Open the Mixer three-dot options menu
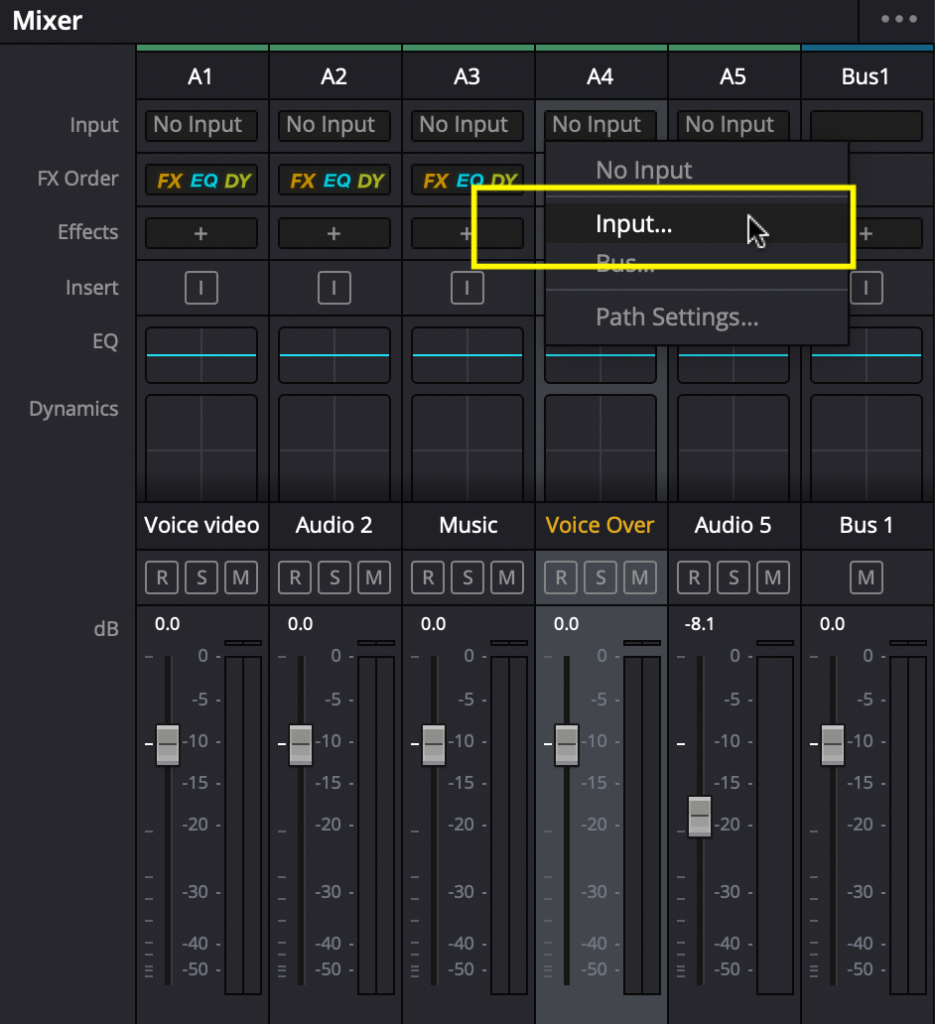Viewport: 935px width, 1024px height. [897, 20]
